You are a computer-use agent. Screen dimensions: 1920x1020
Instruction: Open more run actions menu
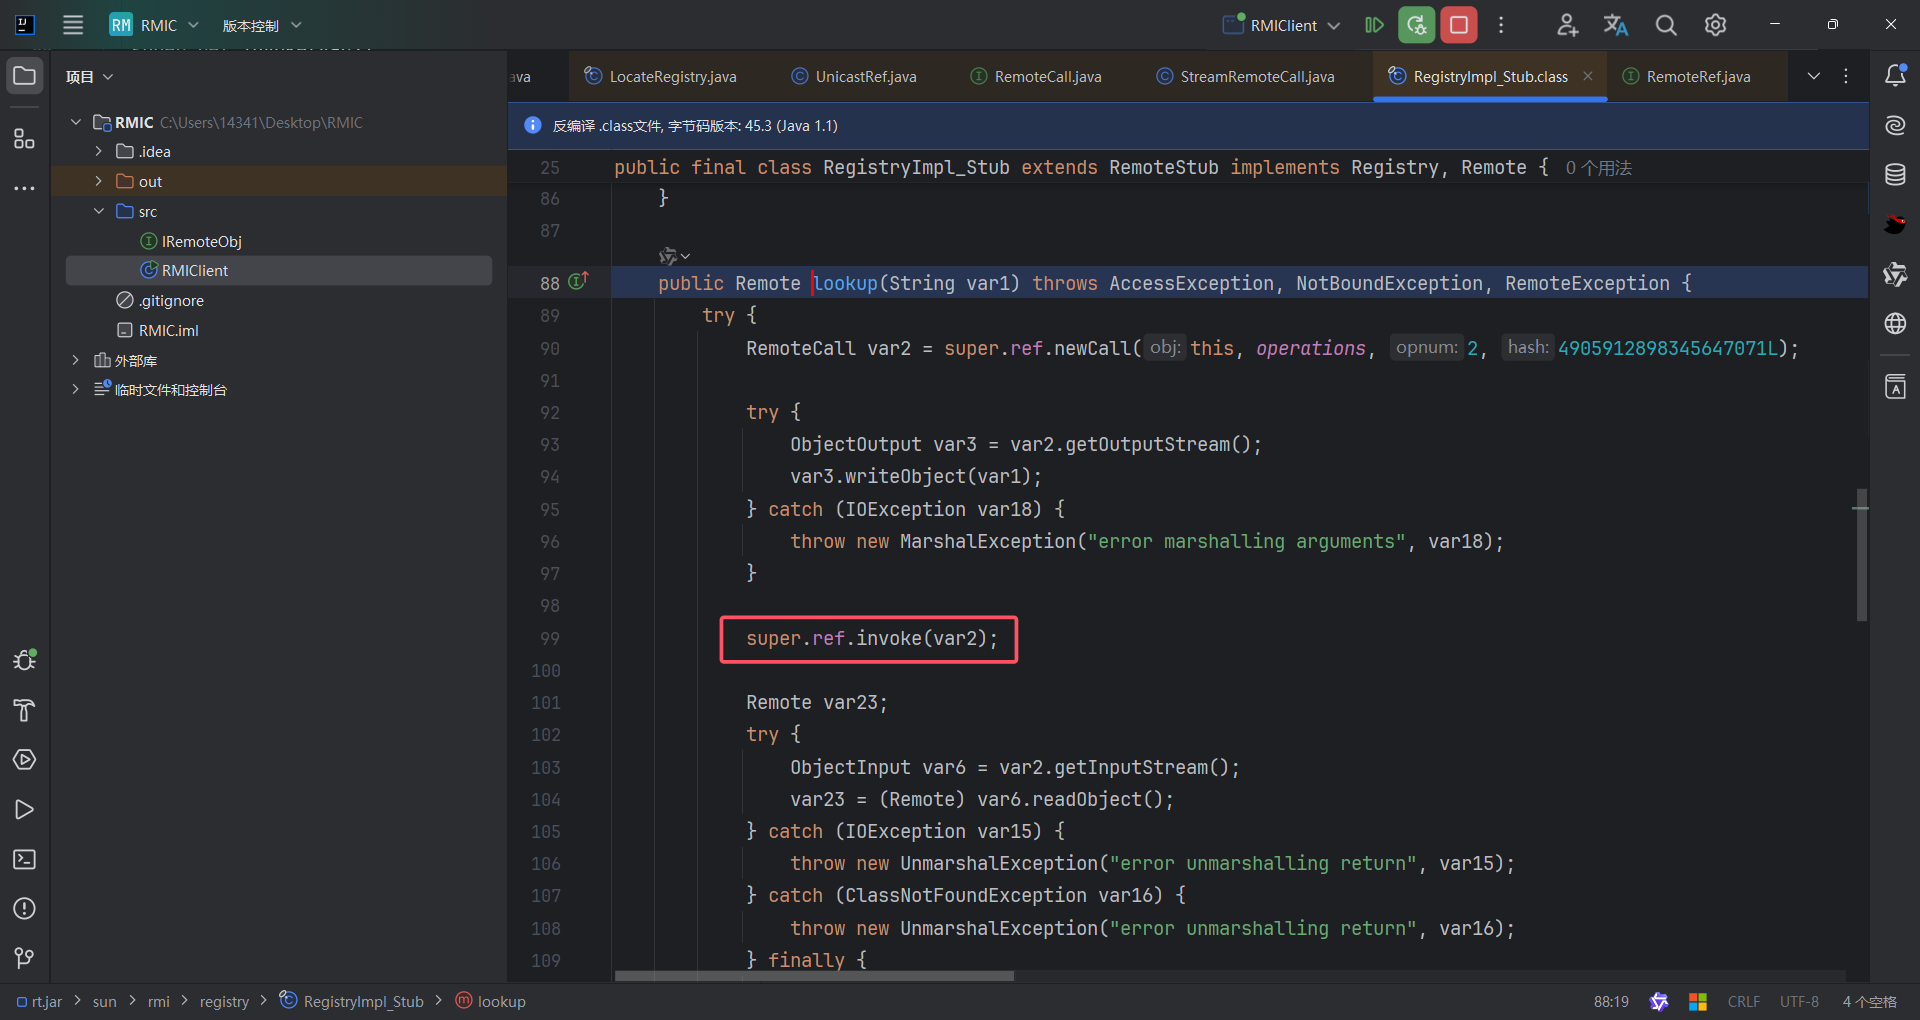(1501, 25)
